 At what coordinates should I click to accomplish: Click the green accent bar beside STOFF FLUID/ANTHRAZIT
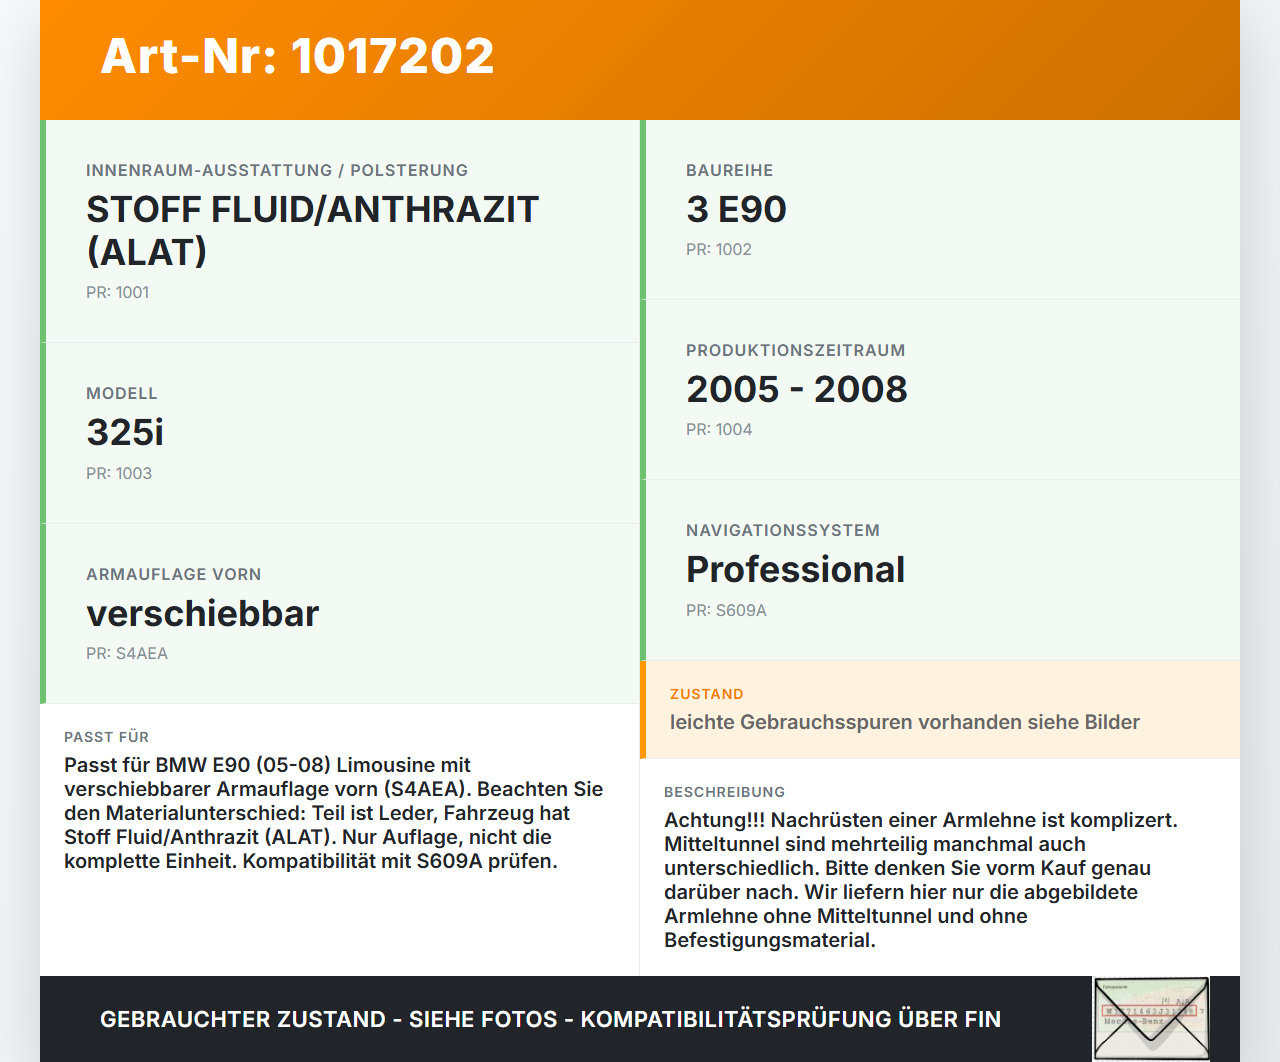coord(42,229)
